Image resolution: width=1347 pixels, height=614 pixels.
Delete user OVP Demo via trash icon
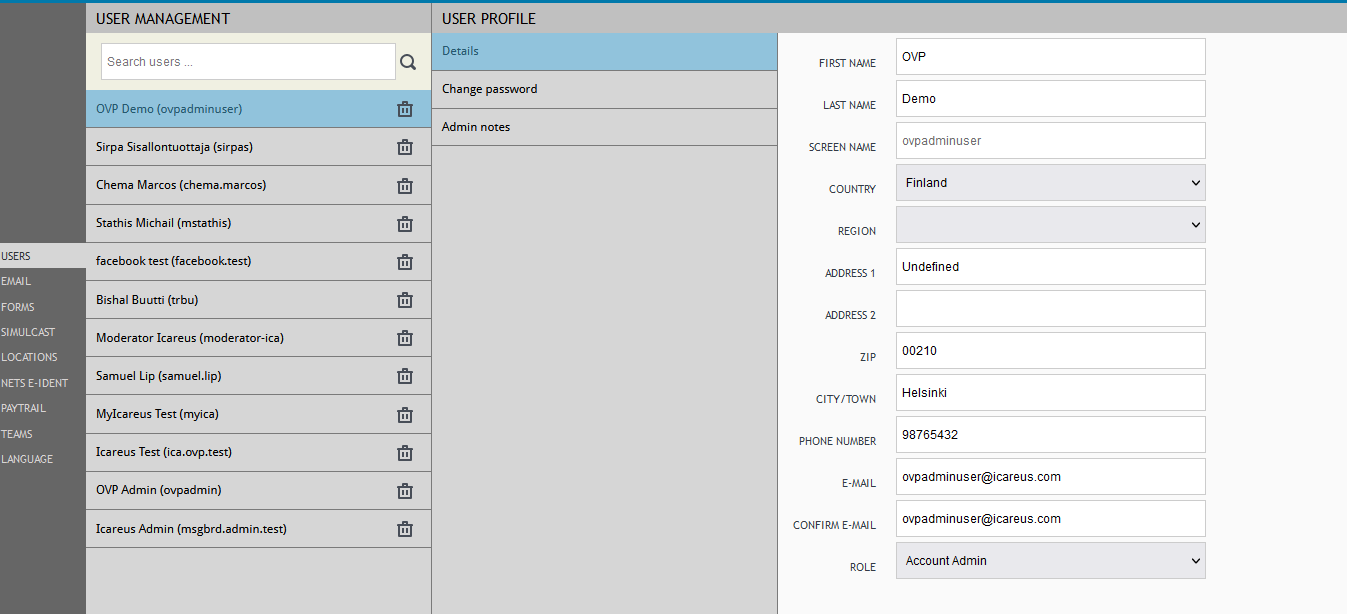point(405,109)
